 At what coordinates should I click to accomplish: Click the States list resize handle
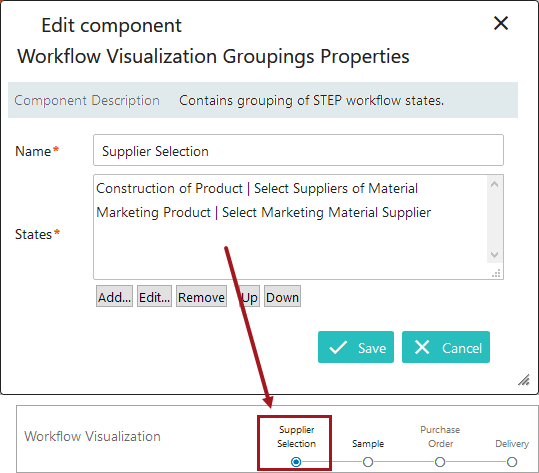496,273
